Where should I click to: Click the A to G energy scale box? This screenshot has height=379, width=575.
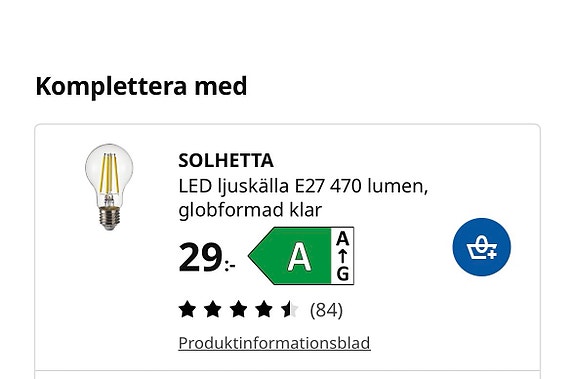pos(343,256)
